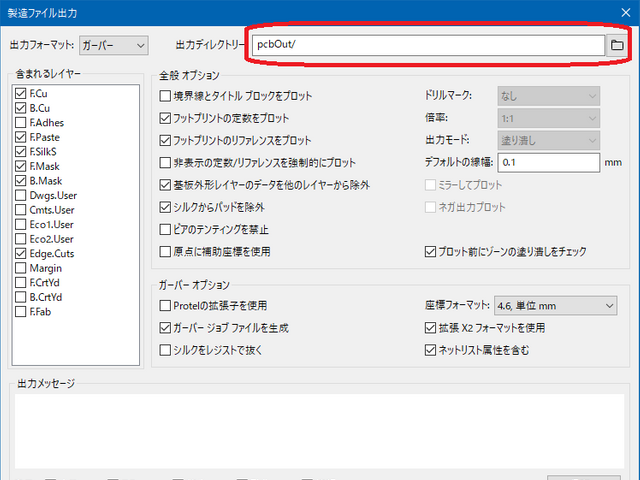Click the デフォルトの線幅 0.1 input field
Screen dimensions: 640x480
tap(549, 162)
